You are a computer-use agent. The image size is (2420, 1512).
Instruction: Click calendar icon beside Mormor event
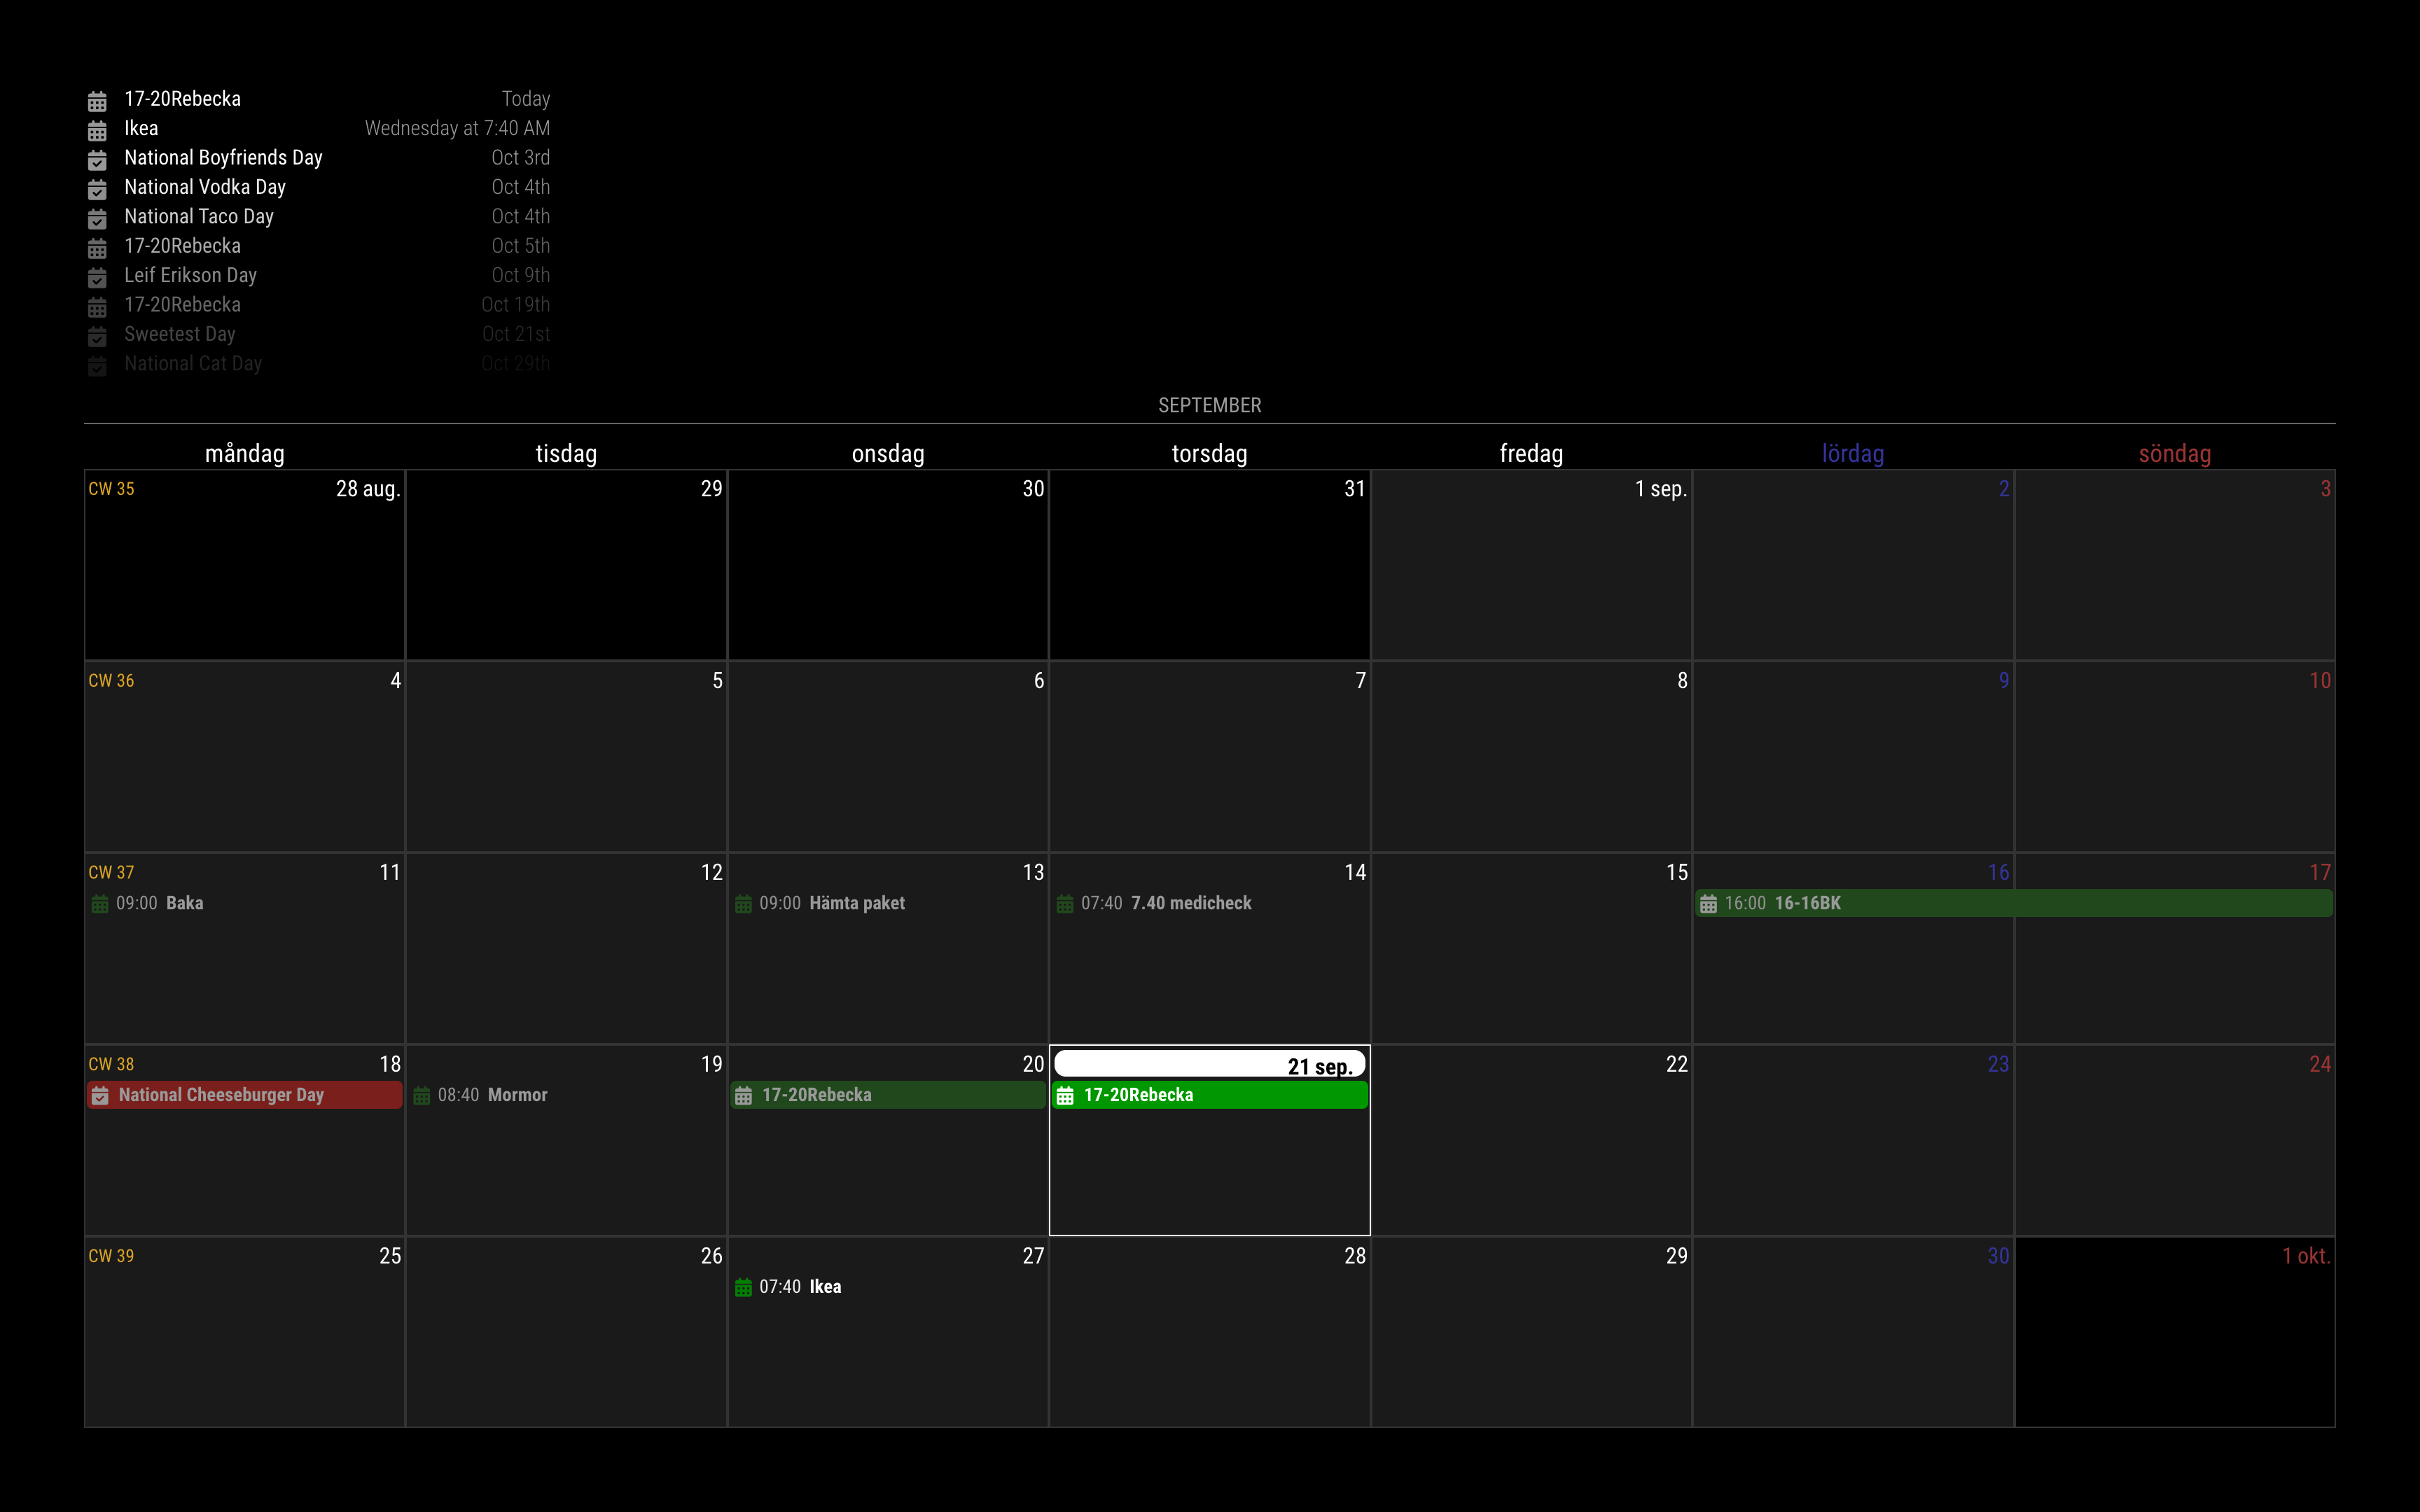(x=422, y=1096)
